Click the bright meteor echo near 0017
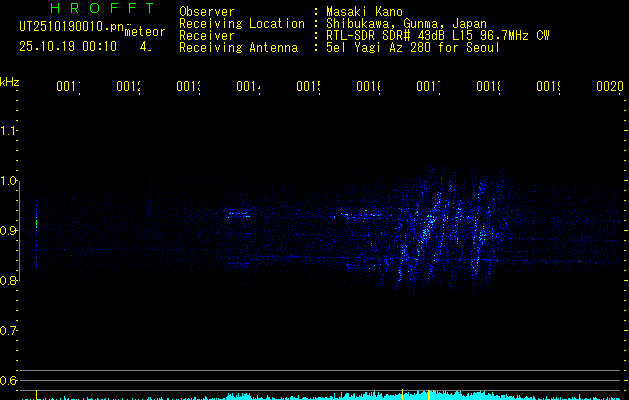The width and height of the screenshot is (629, 400). tap(428, 227)
